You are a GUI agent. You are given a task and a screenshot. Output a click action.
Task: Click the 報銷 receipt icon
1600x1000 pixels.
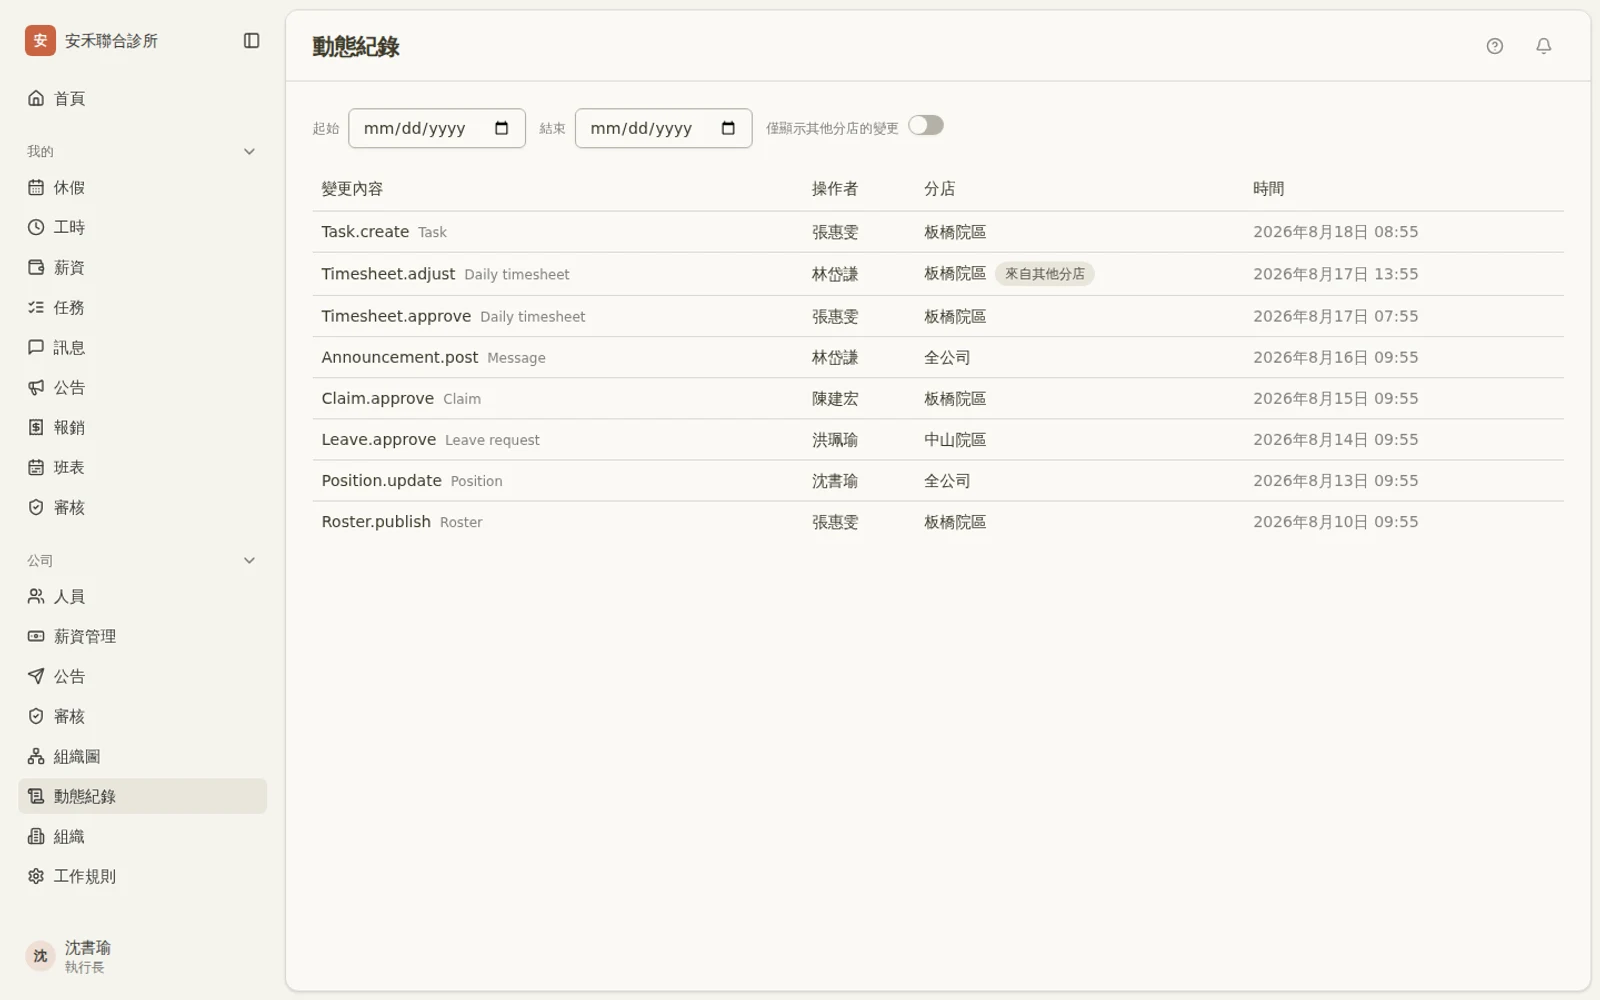[x=36, y=428]
